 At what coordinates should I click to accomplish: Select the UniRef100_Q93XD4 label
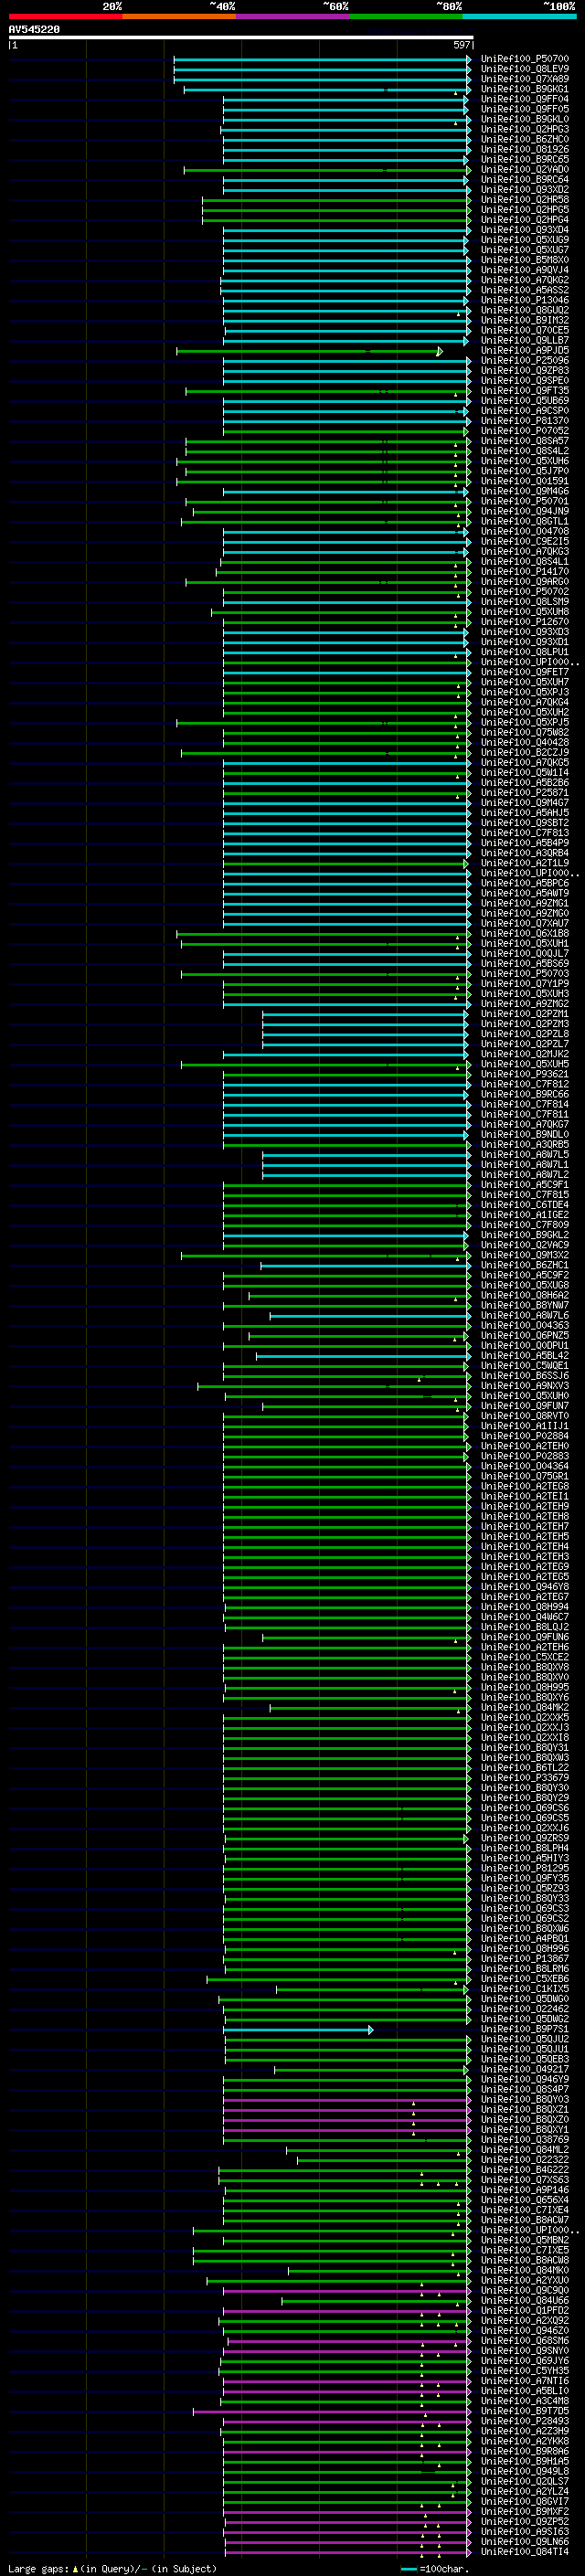point(525,230)
